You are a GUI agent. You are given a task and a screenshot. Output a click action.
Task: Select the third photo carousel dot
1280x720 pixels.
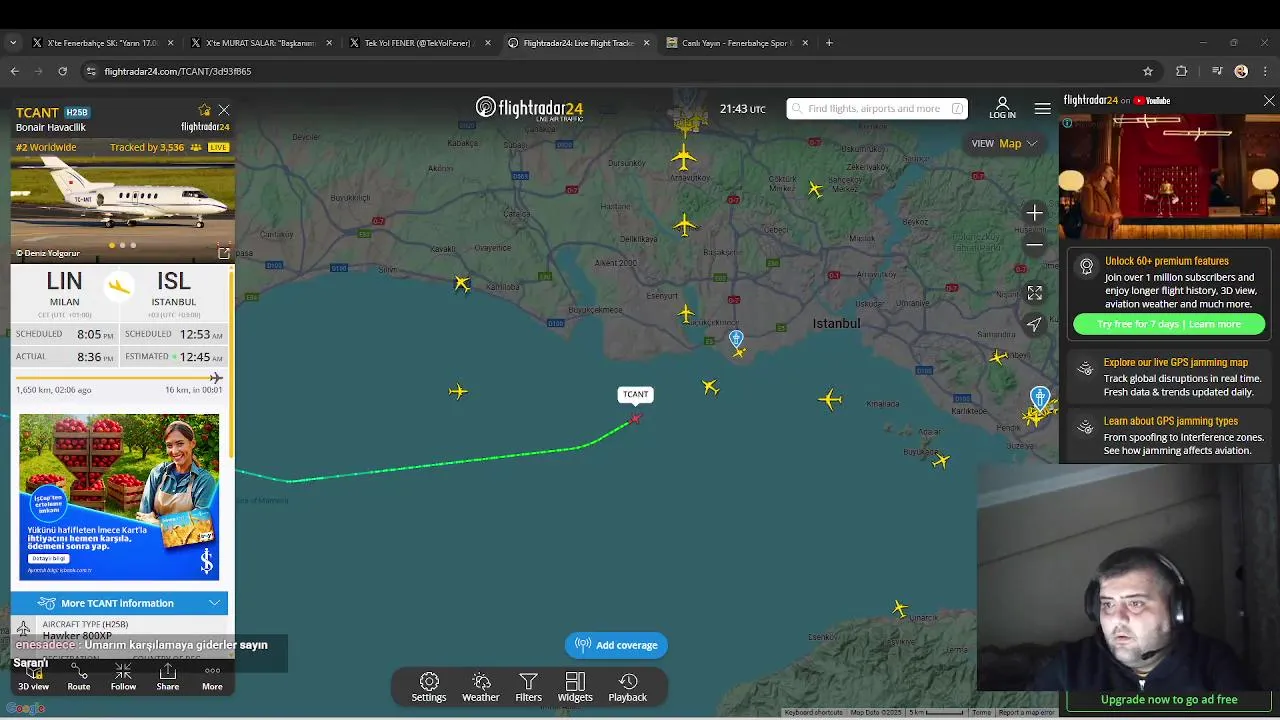coord(133,245)
